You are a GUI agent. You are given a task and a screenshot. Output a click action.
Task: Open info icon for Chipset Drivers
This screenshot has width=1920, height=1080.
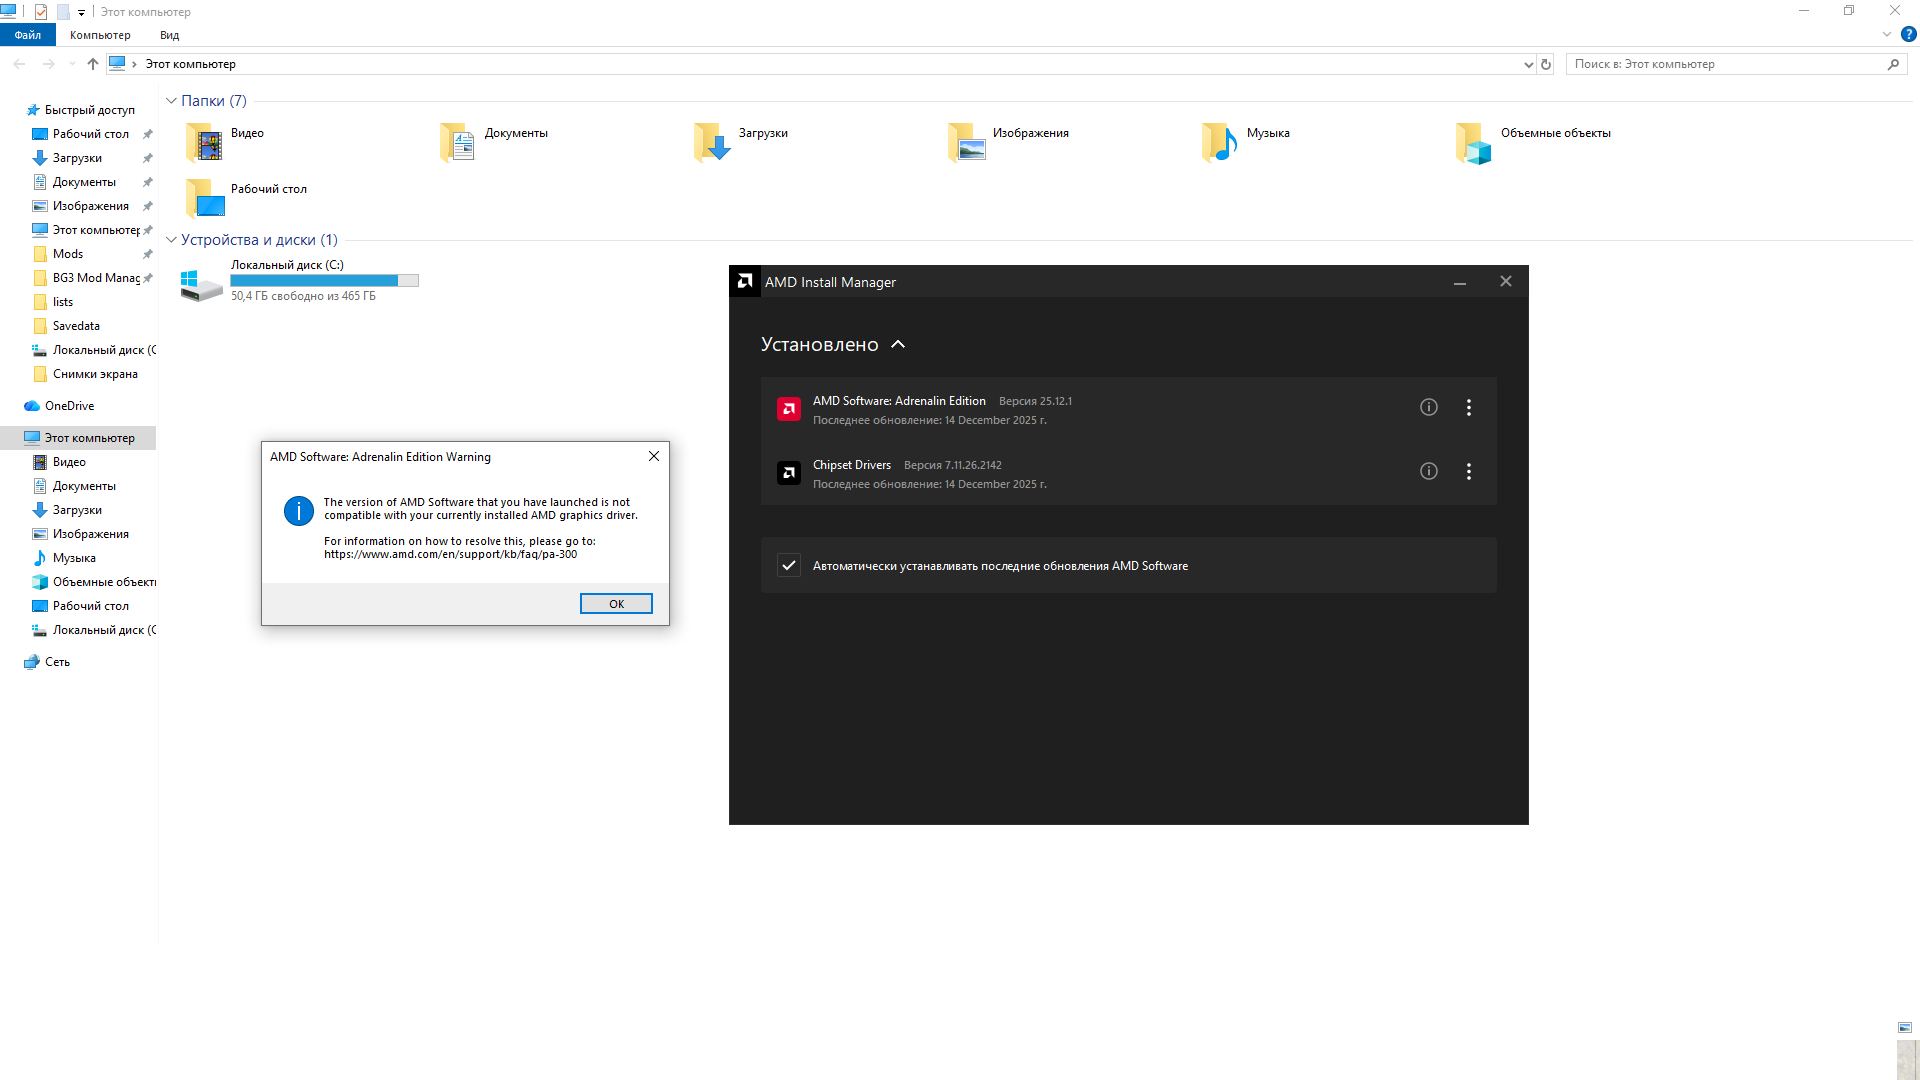point(1429,471)
